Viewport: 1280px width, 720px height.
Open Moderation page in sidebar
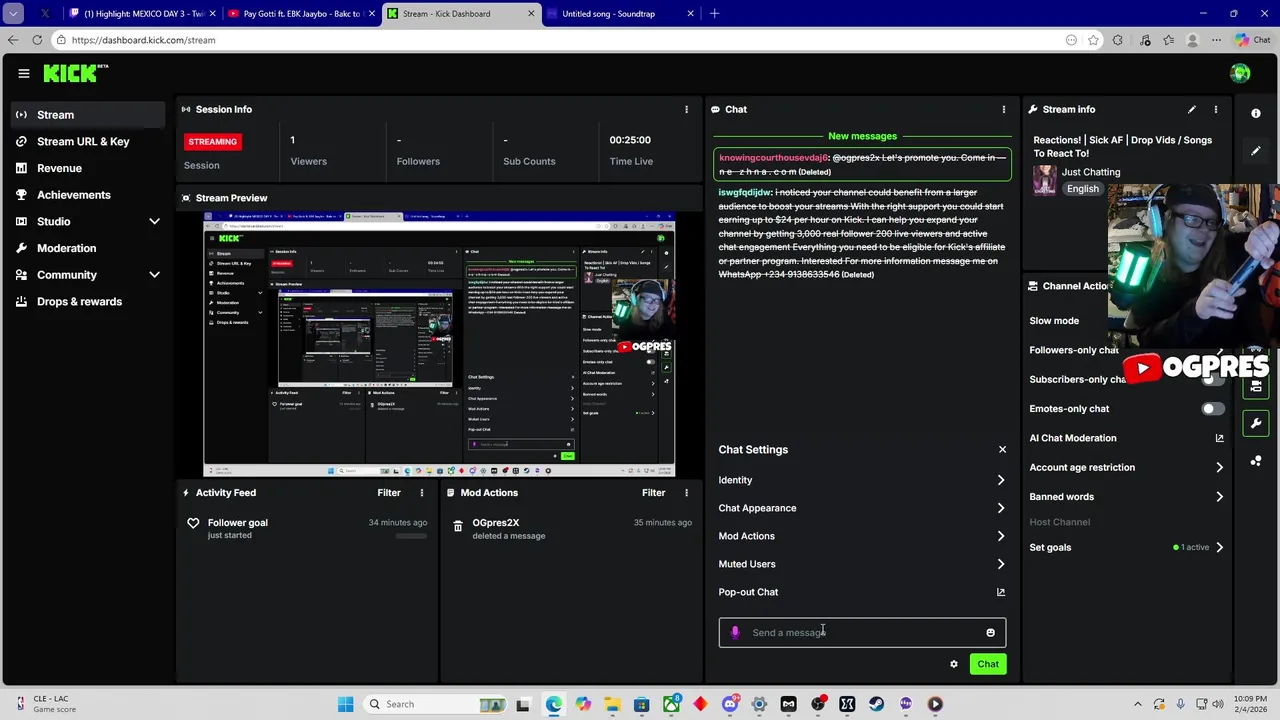(88, 248)
